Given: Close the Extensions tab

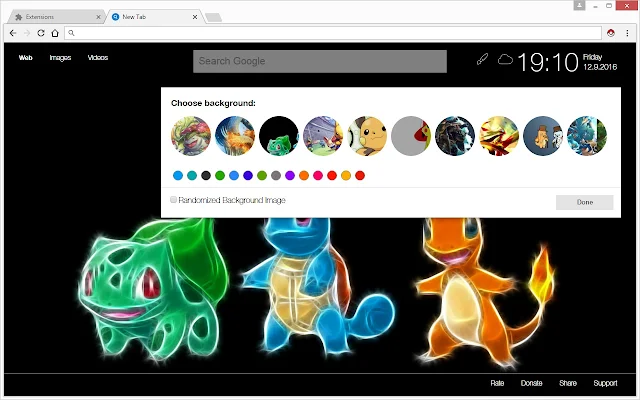Looking at the screenshot, I should coord(98,17).
